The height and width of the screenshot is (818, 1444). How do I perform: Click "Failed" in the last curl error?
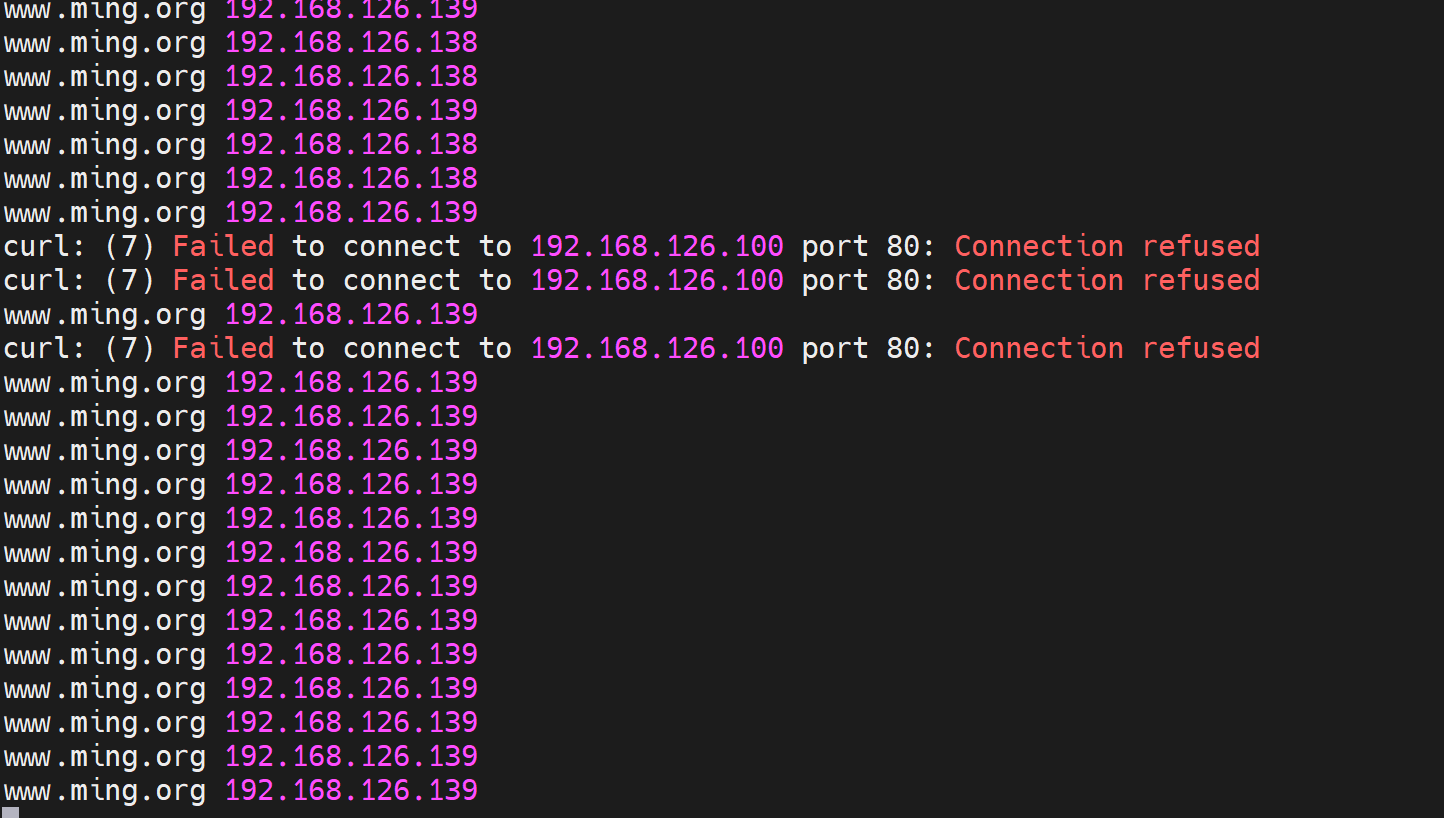[x=223, y=348]
